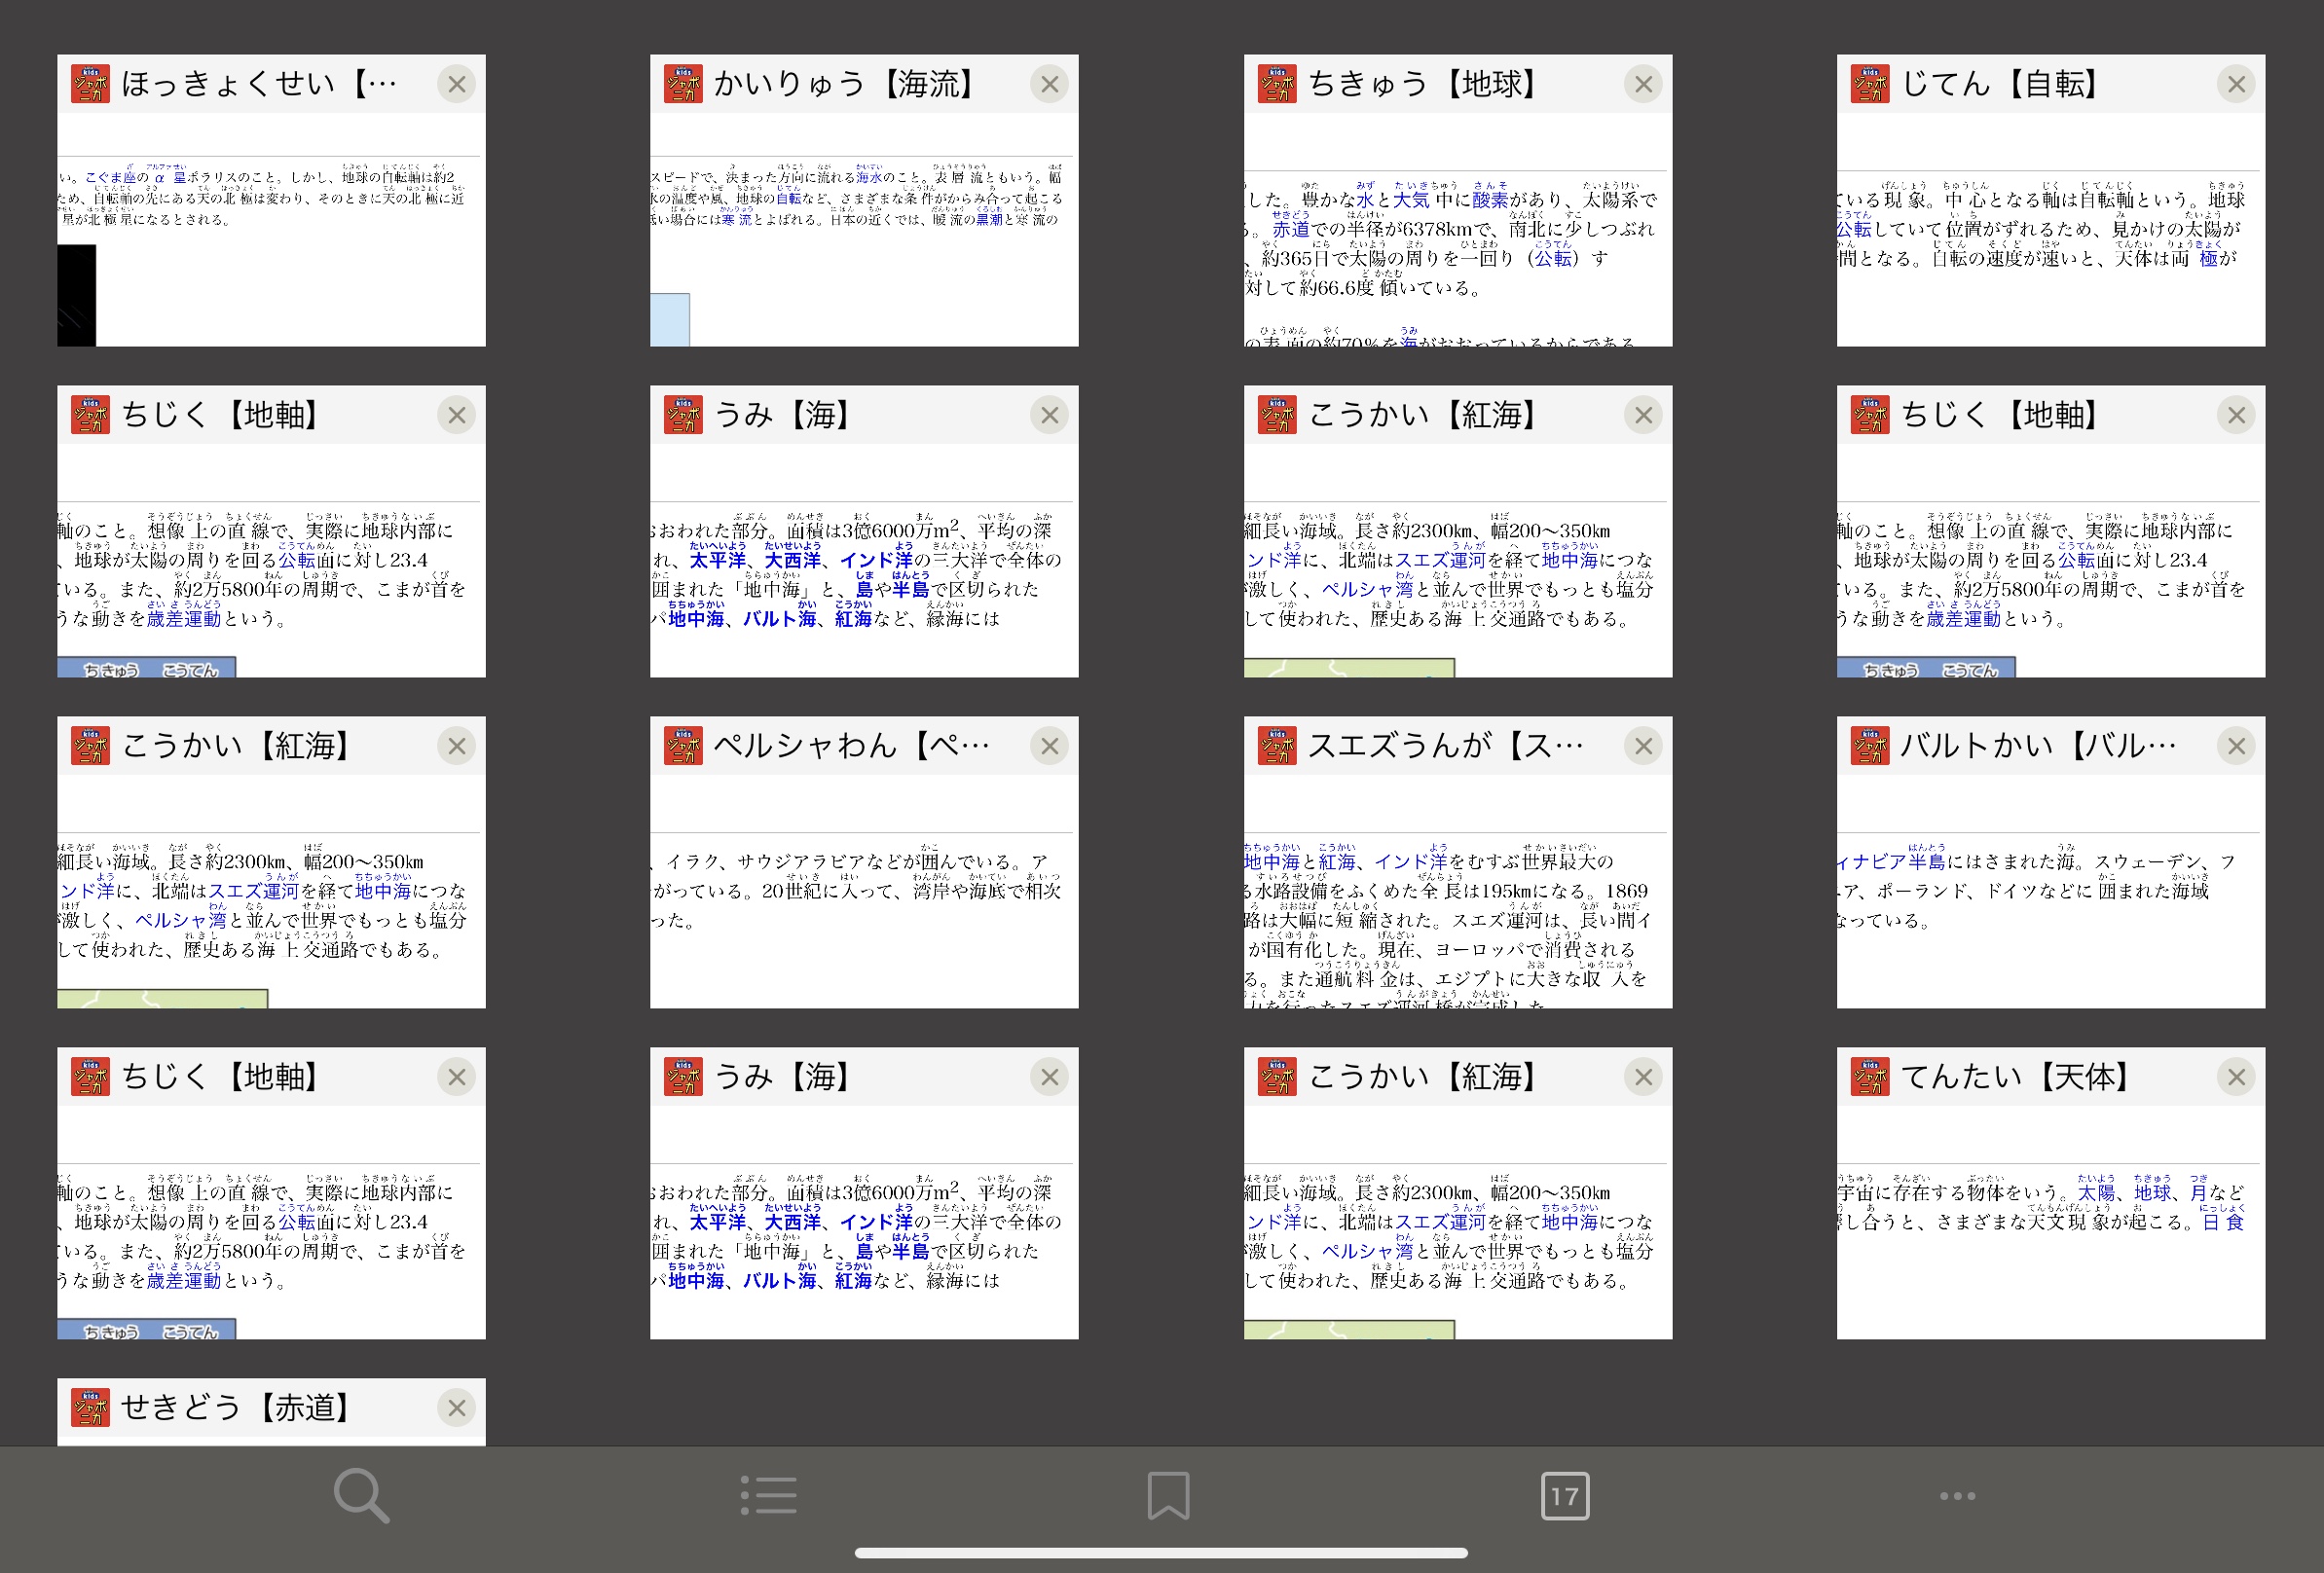This screenshot has width=2324, height=1573.
Task: Click the 大気 link in ちきゅう preview
Action: click(1411, 200)
